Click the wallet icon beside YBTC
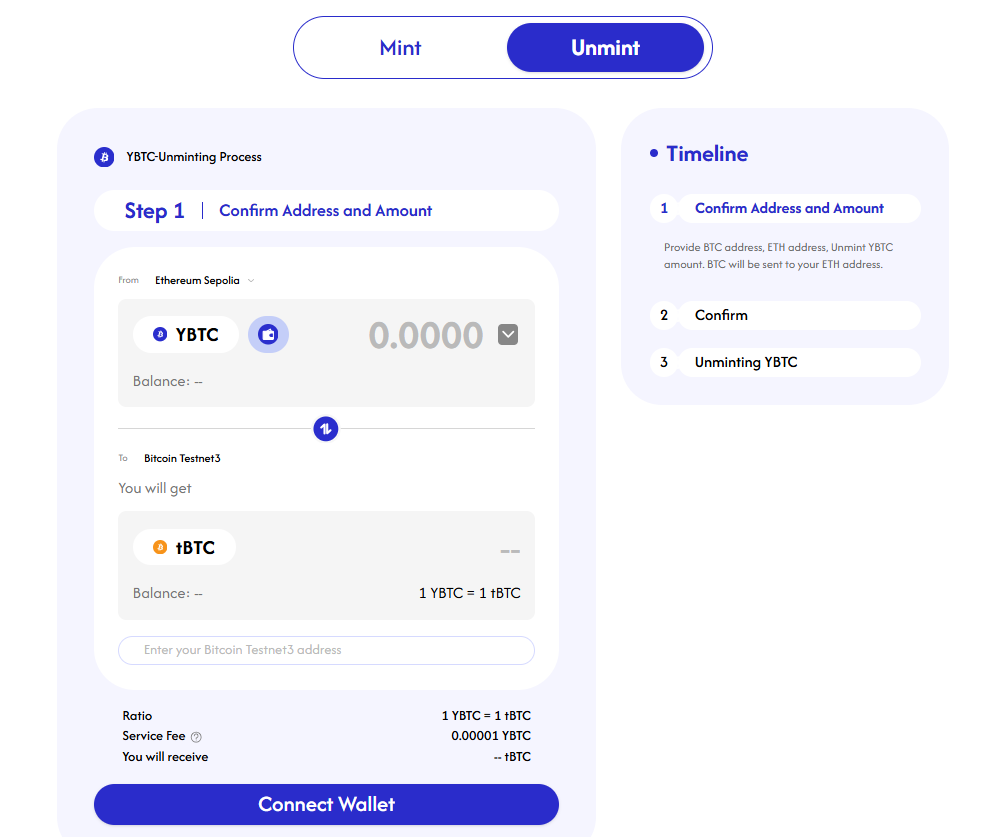The image size is (993, 837). click(x=268, y=334)
